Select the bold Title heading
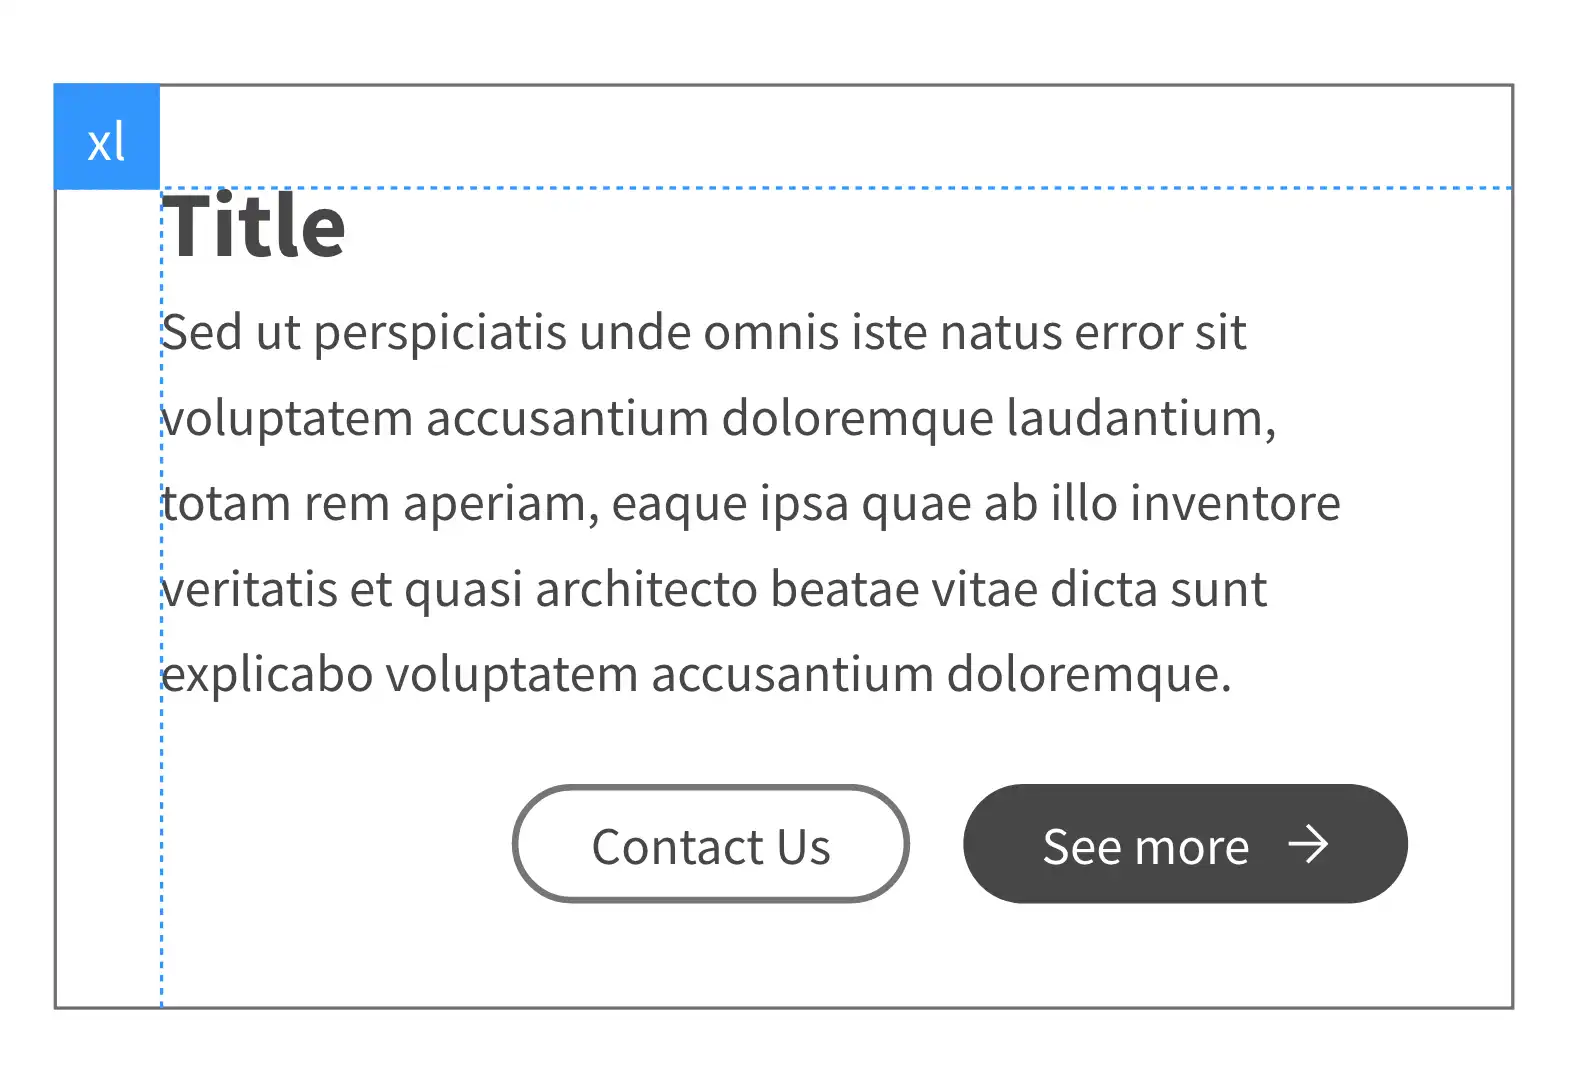The width and height of the screenshot is (1588, 1080). (x=255, y=228)
